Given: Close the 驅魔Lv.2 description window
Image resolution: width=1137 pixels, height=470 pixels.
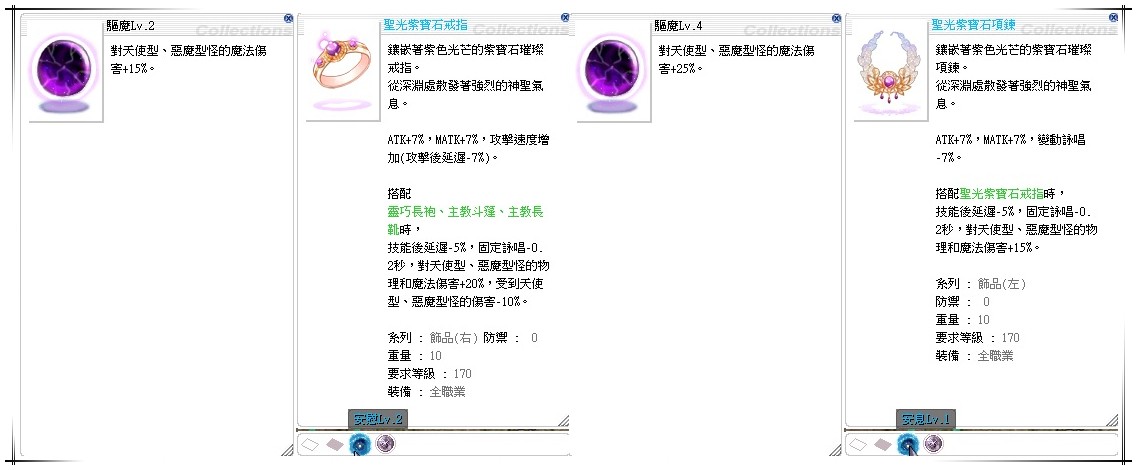Looking at the screenshot, I should point(289,17).
